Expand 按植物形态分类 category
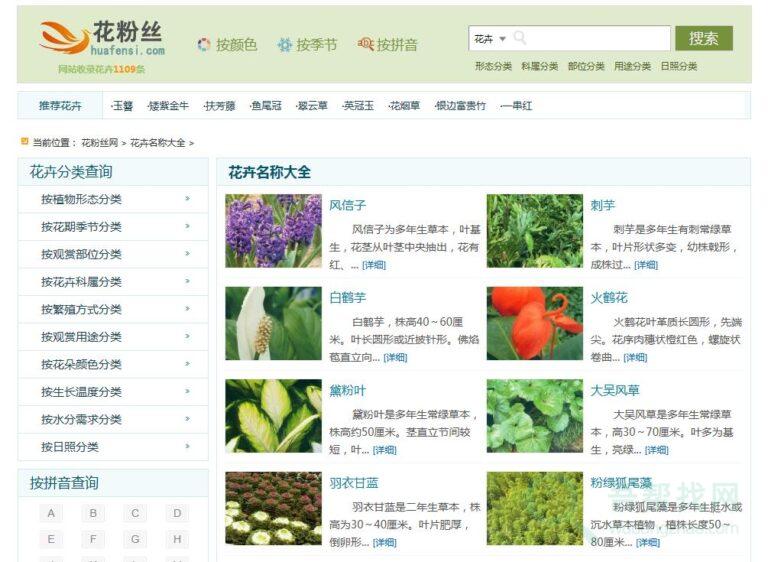This screenshot has height=562, width=768. [x=112, y=199]
